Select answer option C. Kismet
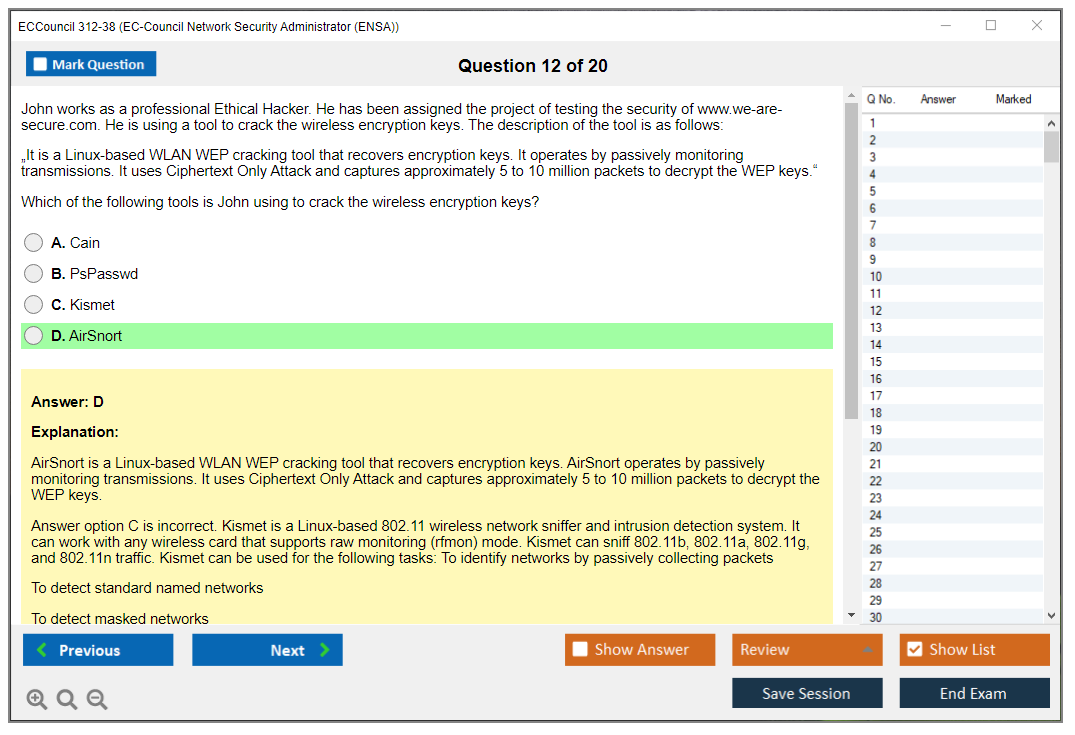The height and width of the screenshot is (735, 1075). click(34, 305)
